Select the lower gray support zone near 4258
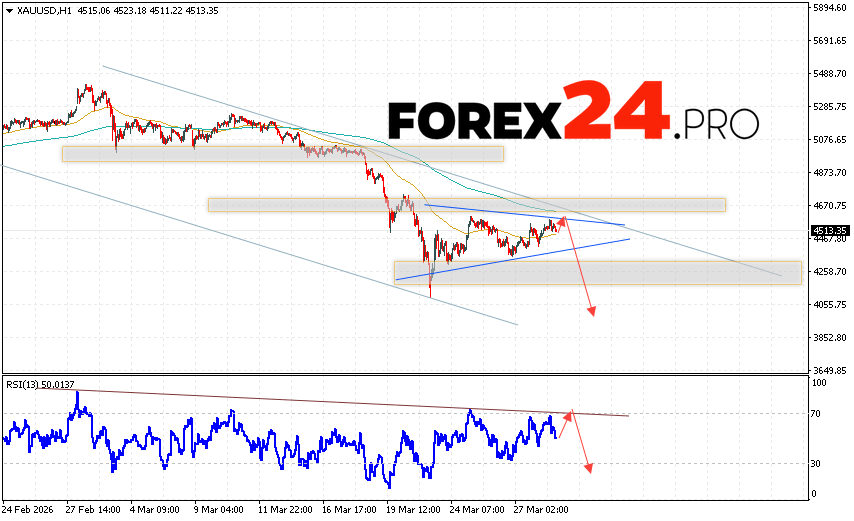 point(598,272)
